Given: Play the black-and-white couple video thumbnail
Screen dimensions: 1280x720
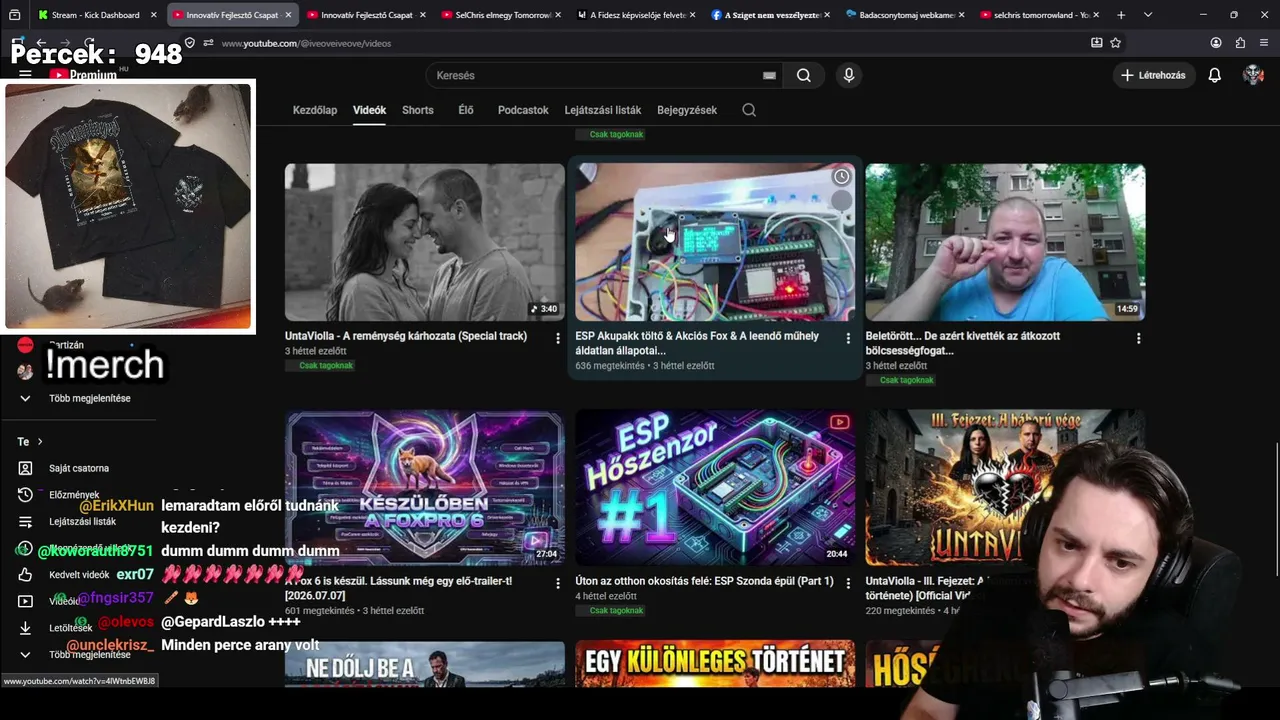Looking at the screenshot, I should pyautogui.click(x=425, y=242).
